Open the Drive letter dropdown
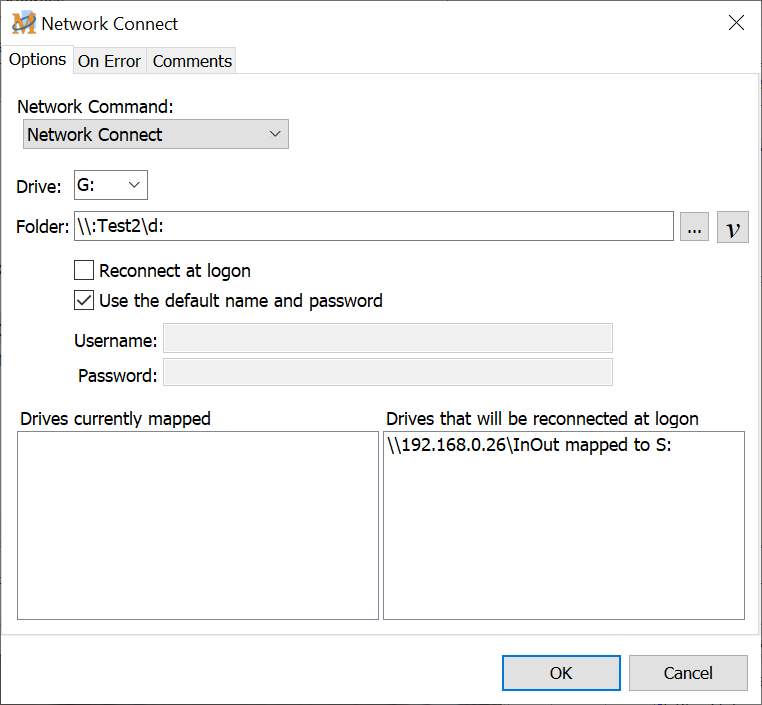Screen dimensions: 762x705 (111, 185)
